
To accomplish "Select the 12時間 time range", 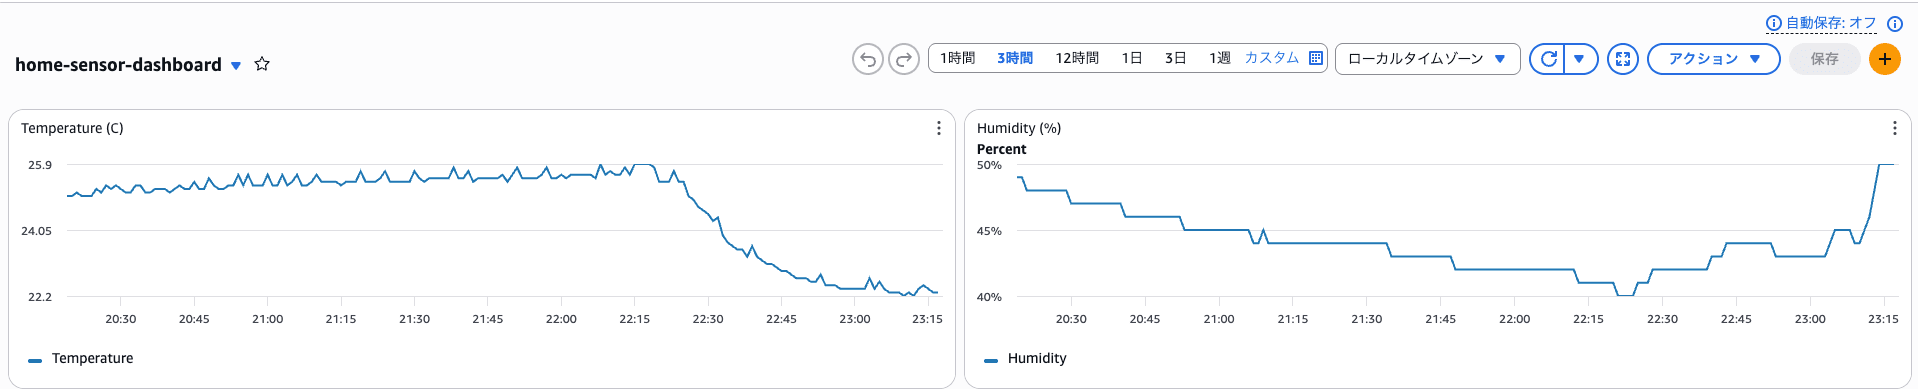I will 1077,58.
